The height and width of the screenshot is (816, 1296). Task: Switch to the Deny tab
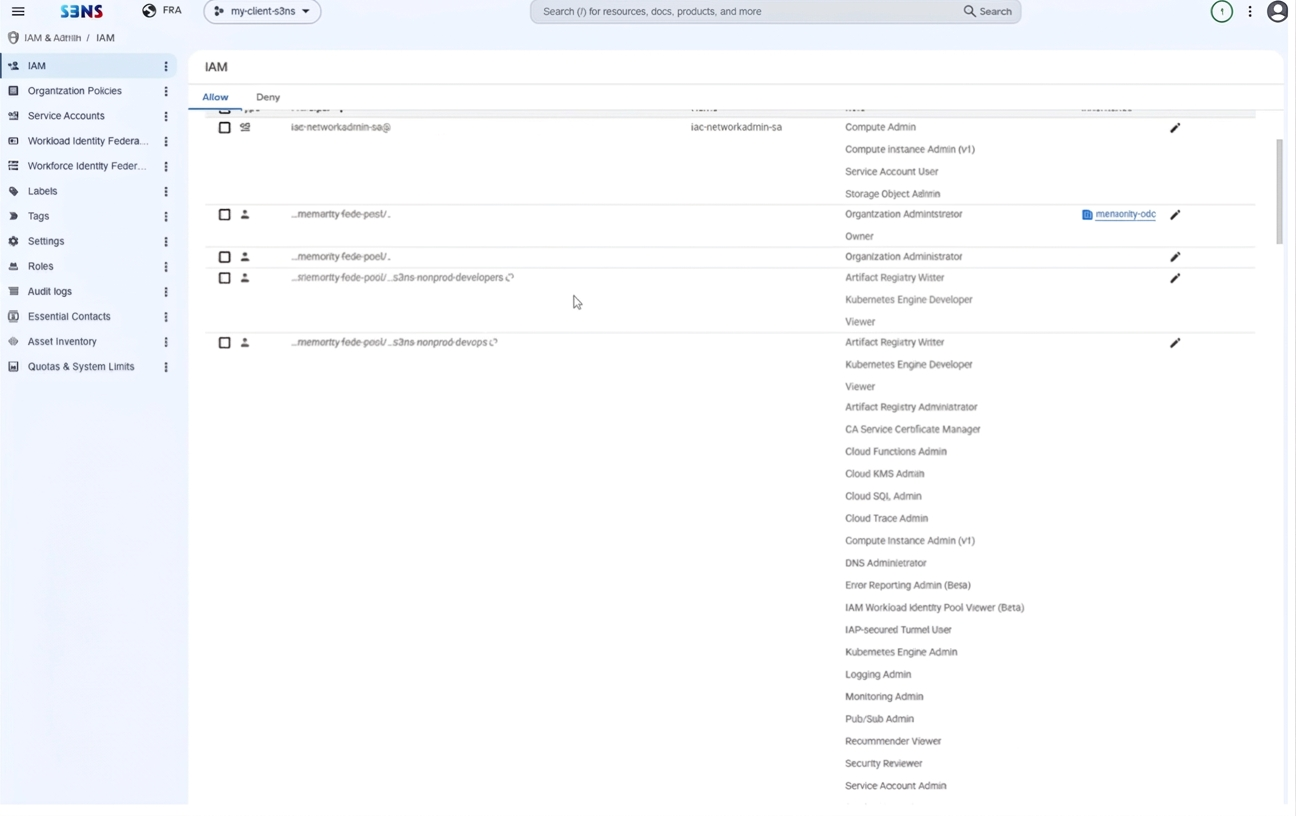(268, 97)
